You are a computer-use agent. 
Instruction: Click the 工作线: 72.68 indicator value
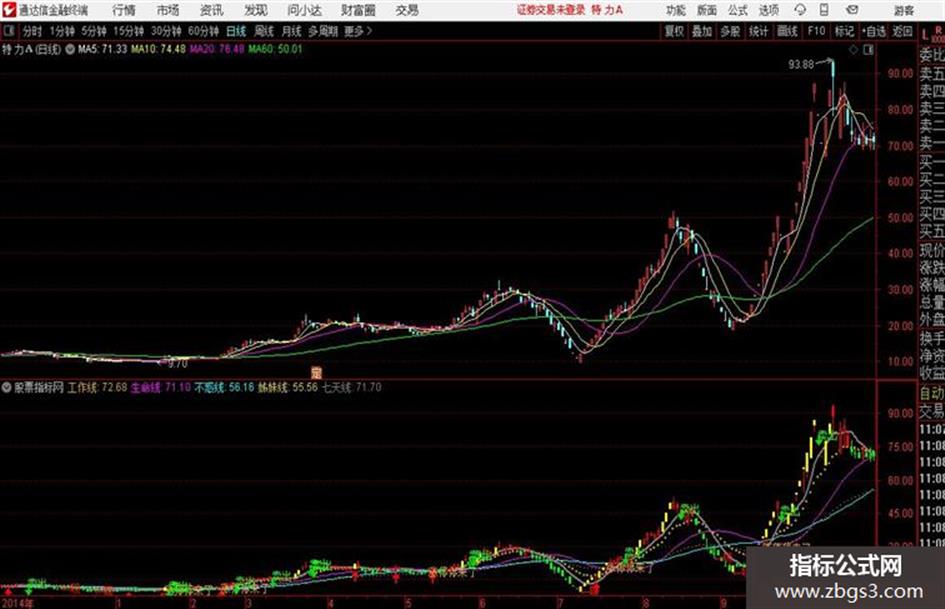pos(97,387)
